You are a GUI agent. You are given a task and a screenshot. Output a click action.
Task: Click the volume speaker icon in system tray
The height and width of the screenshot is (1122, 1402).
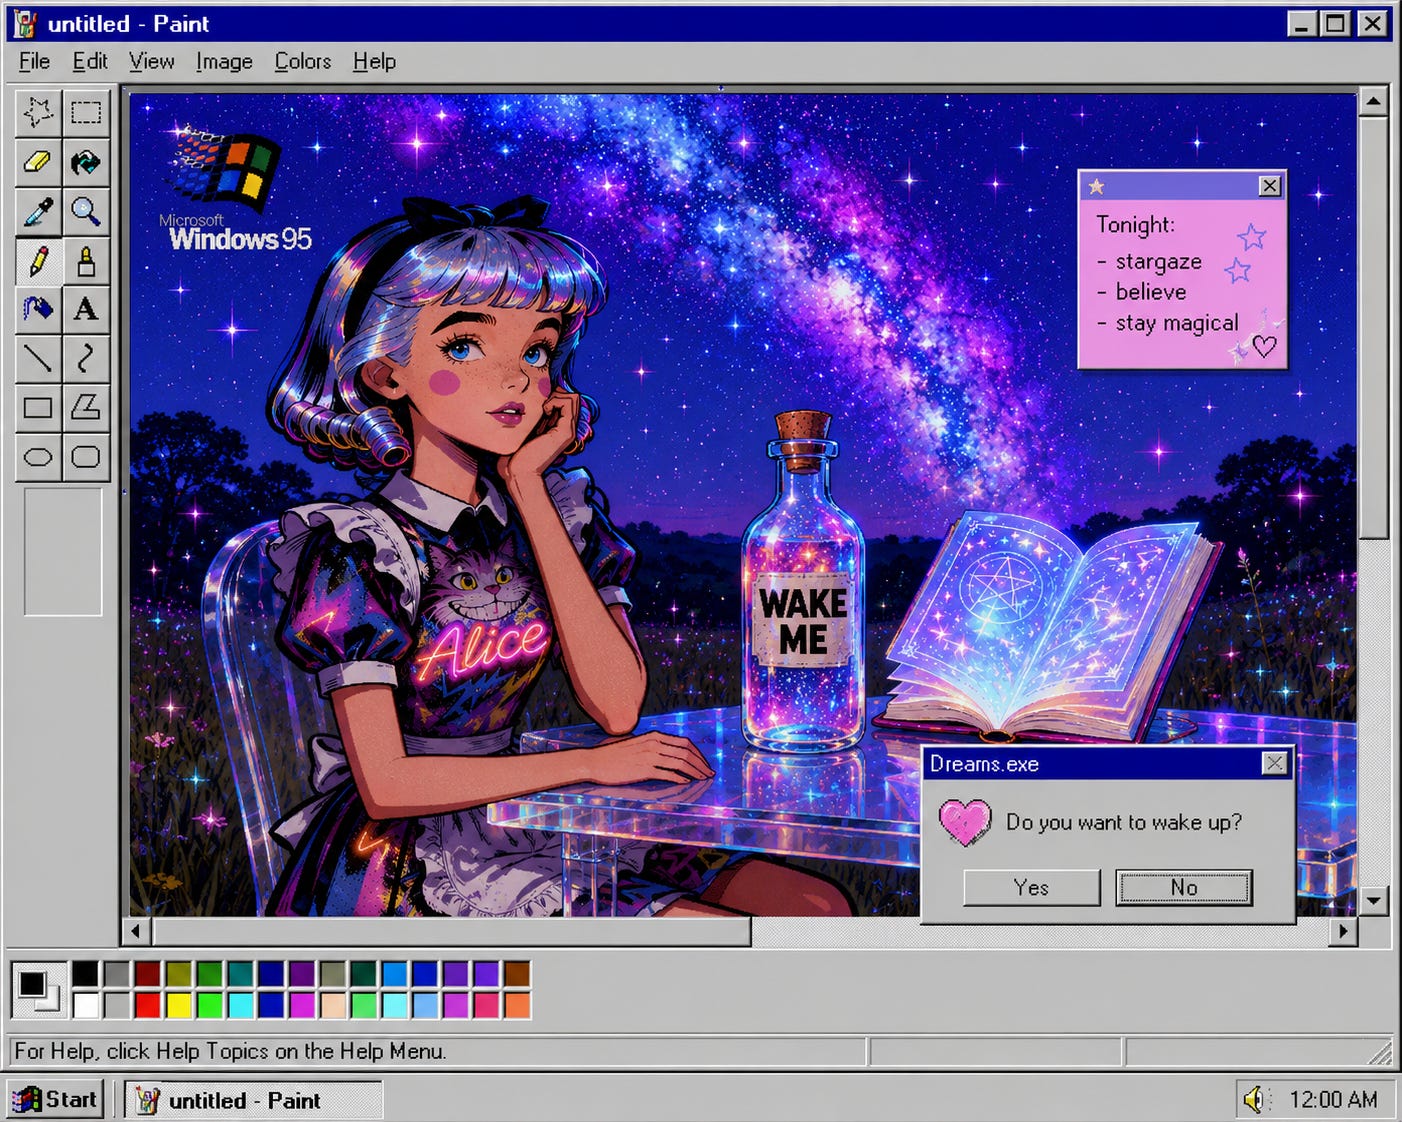tap(1254, 1100)
